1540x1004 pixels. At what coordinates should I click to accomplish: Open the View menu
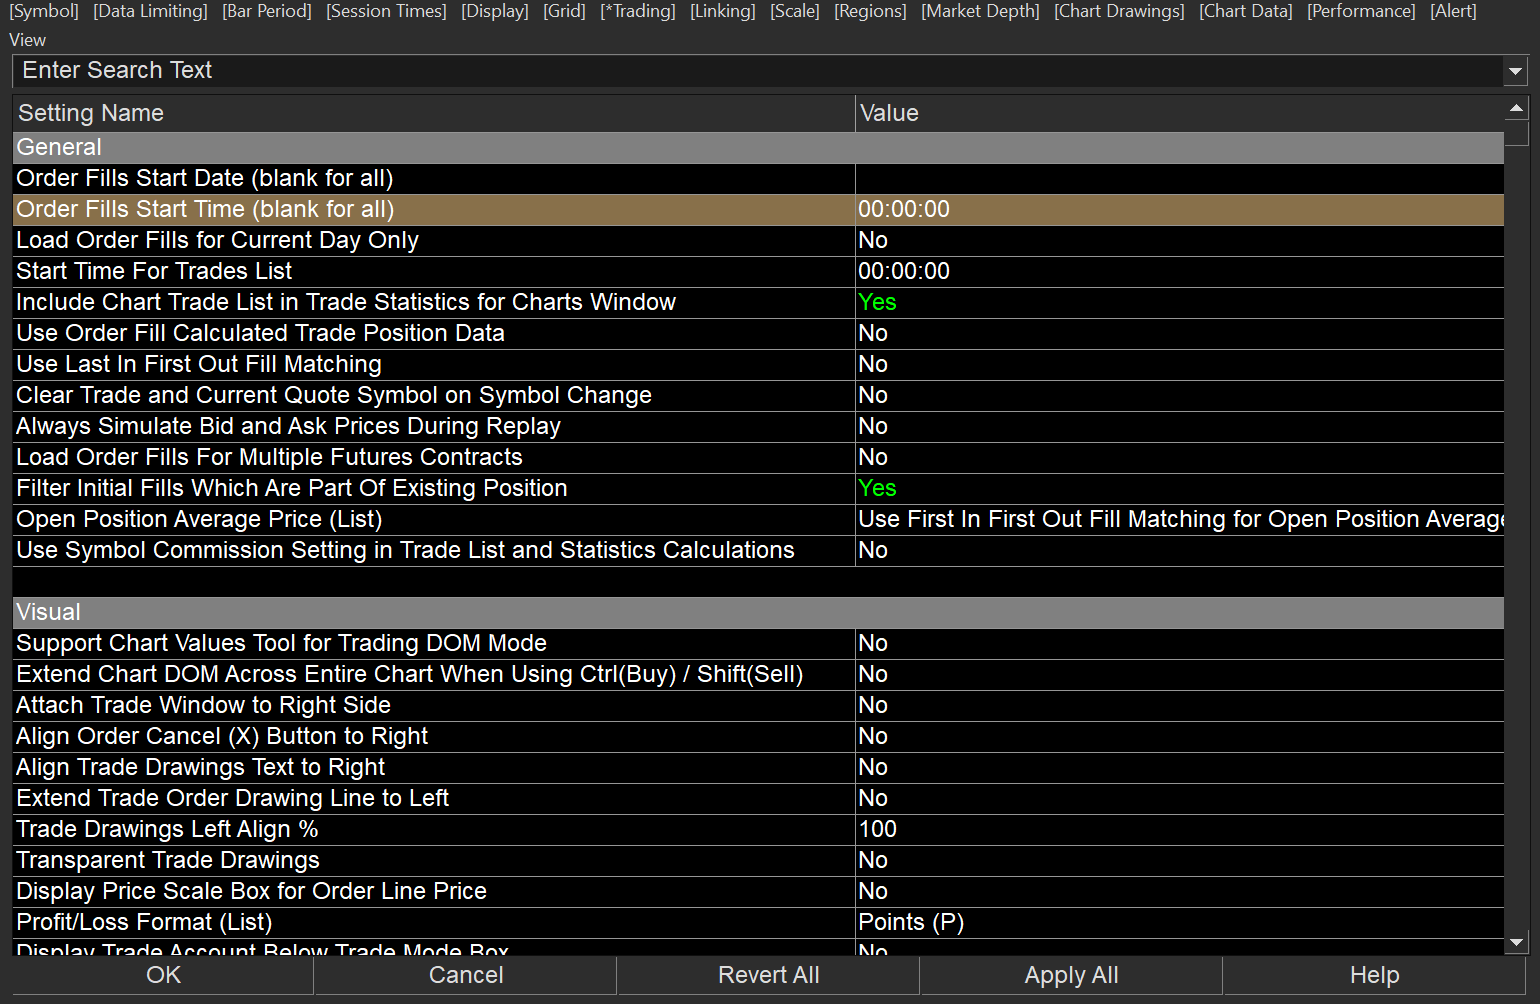[28, 40]
